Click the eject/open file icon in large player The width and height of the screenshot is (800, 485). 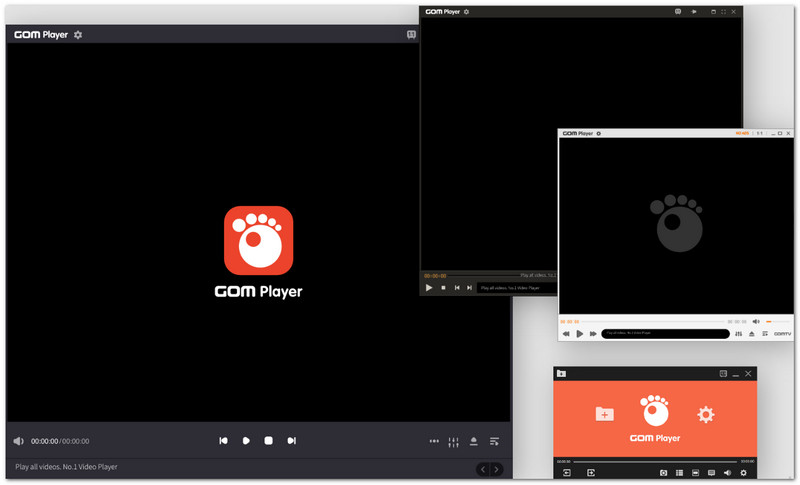tap(473, 441)
